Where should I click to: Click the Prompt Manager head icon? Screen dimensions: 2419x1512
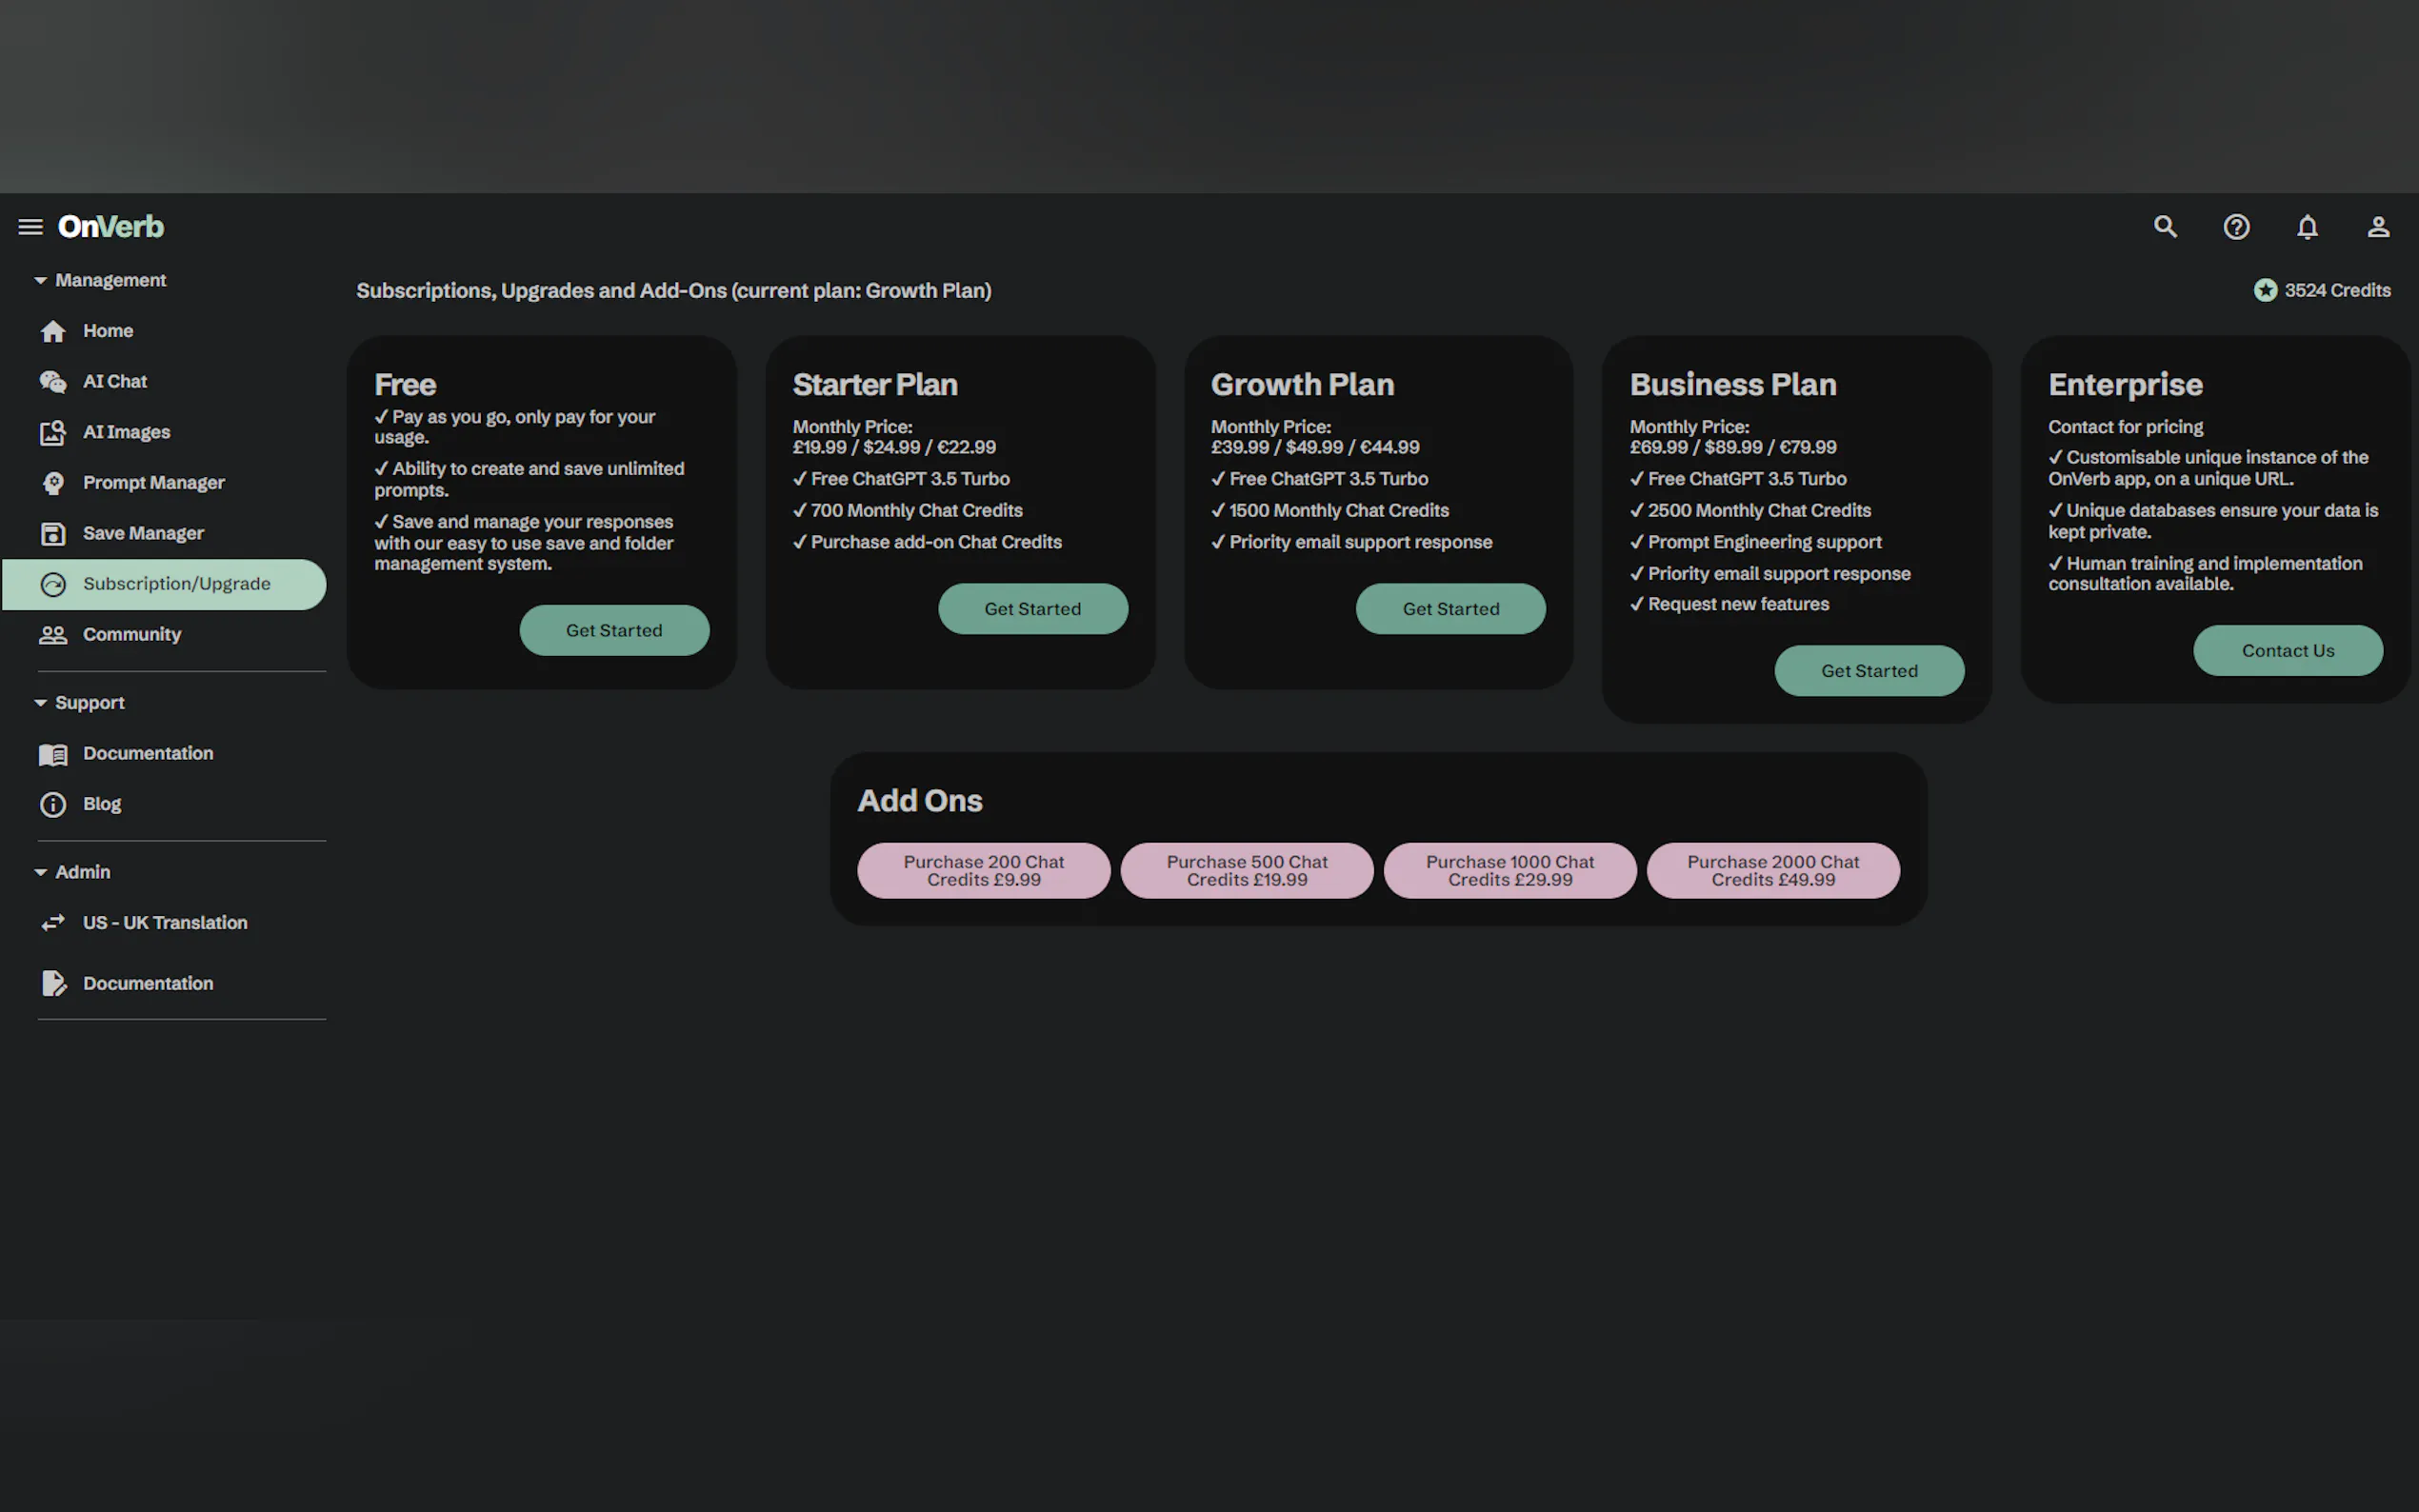tap(53, 483)
